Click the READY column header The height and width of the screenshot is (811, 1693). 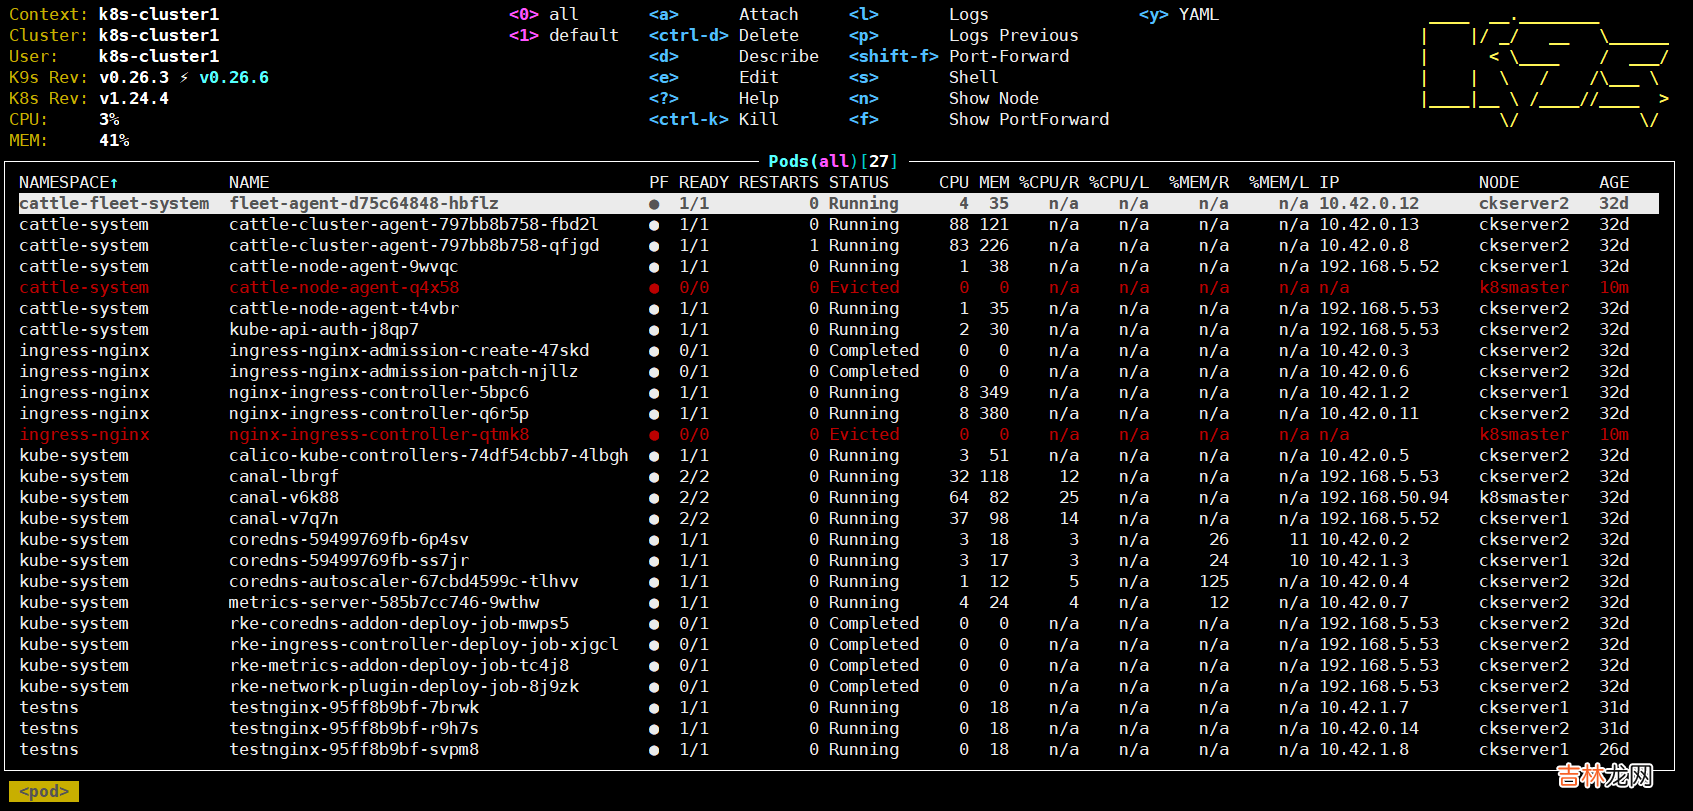point(704,182)
